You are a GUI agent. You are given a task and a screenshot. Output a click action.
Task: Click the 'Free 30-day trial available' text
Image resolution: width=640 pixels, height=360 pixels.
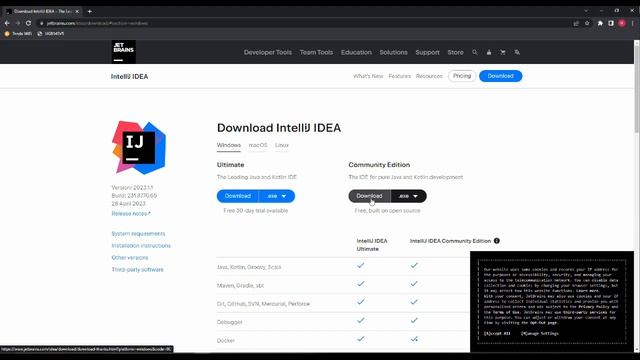(x=256, y=211)
